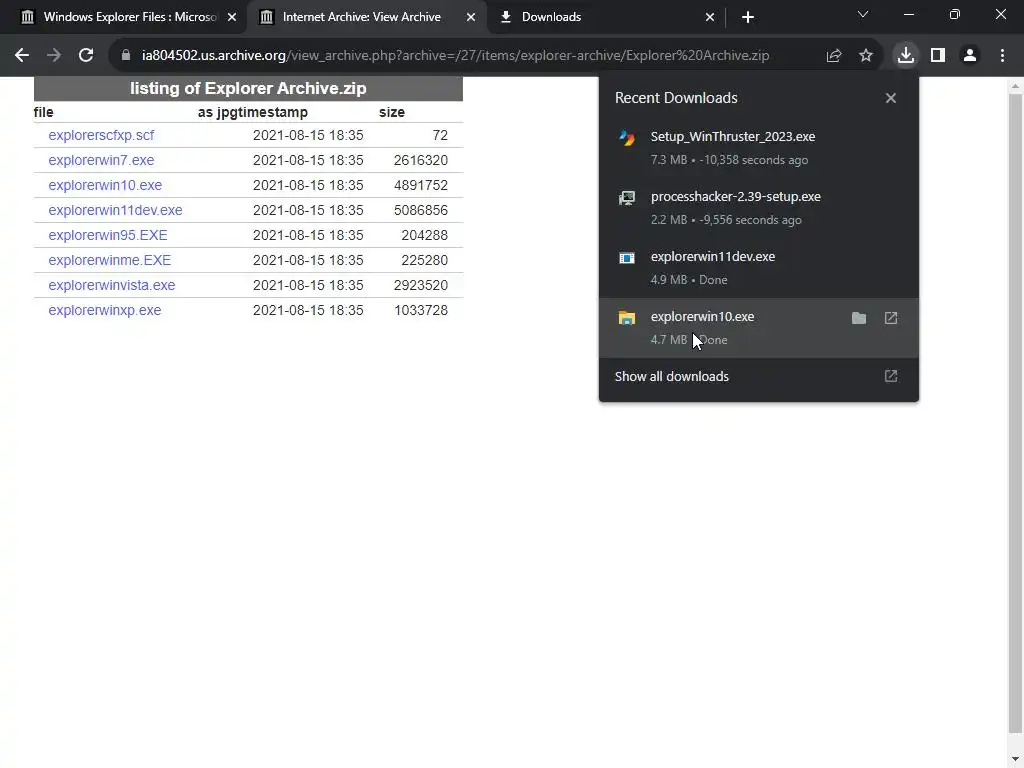Show explorerwin10.exe in folder
Image resolution: width=1024 pixels, height=768 pixels.
pos(859,318)
